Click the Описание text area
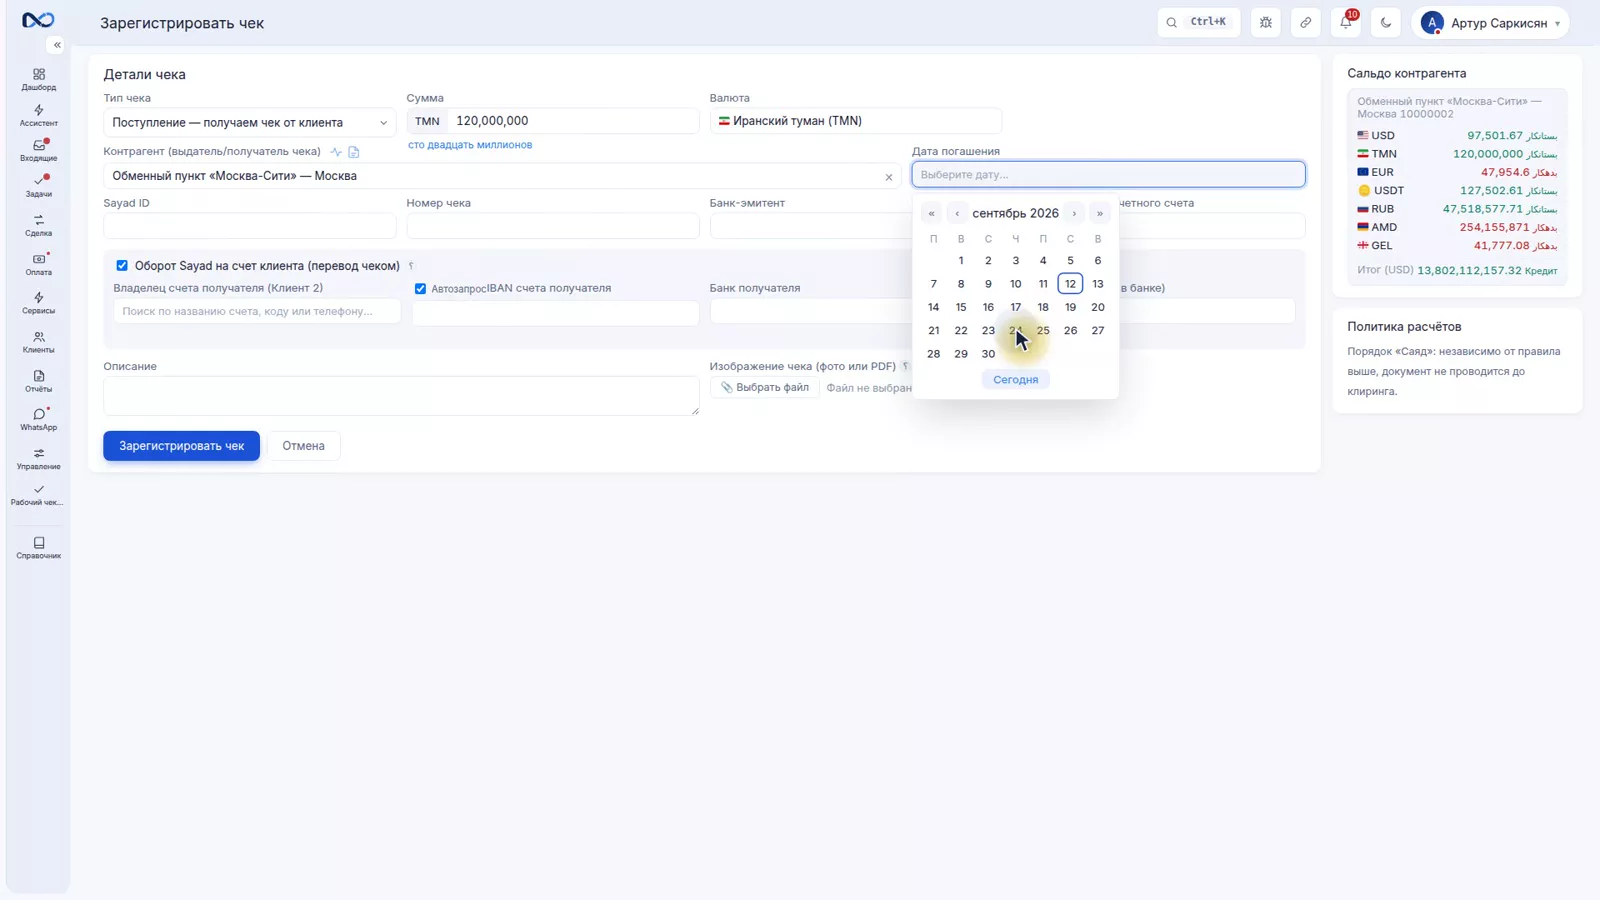The height and width of the screenshot is (900, 1600). pyautogui.click(x=401, y=396)
